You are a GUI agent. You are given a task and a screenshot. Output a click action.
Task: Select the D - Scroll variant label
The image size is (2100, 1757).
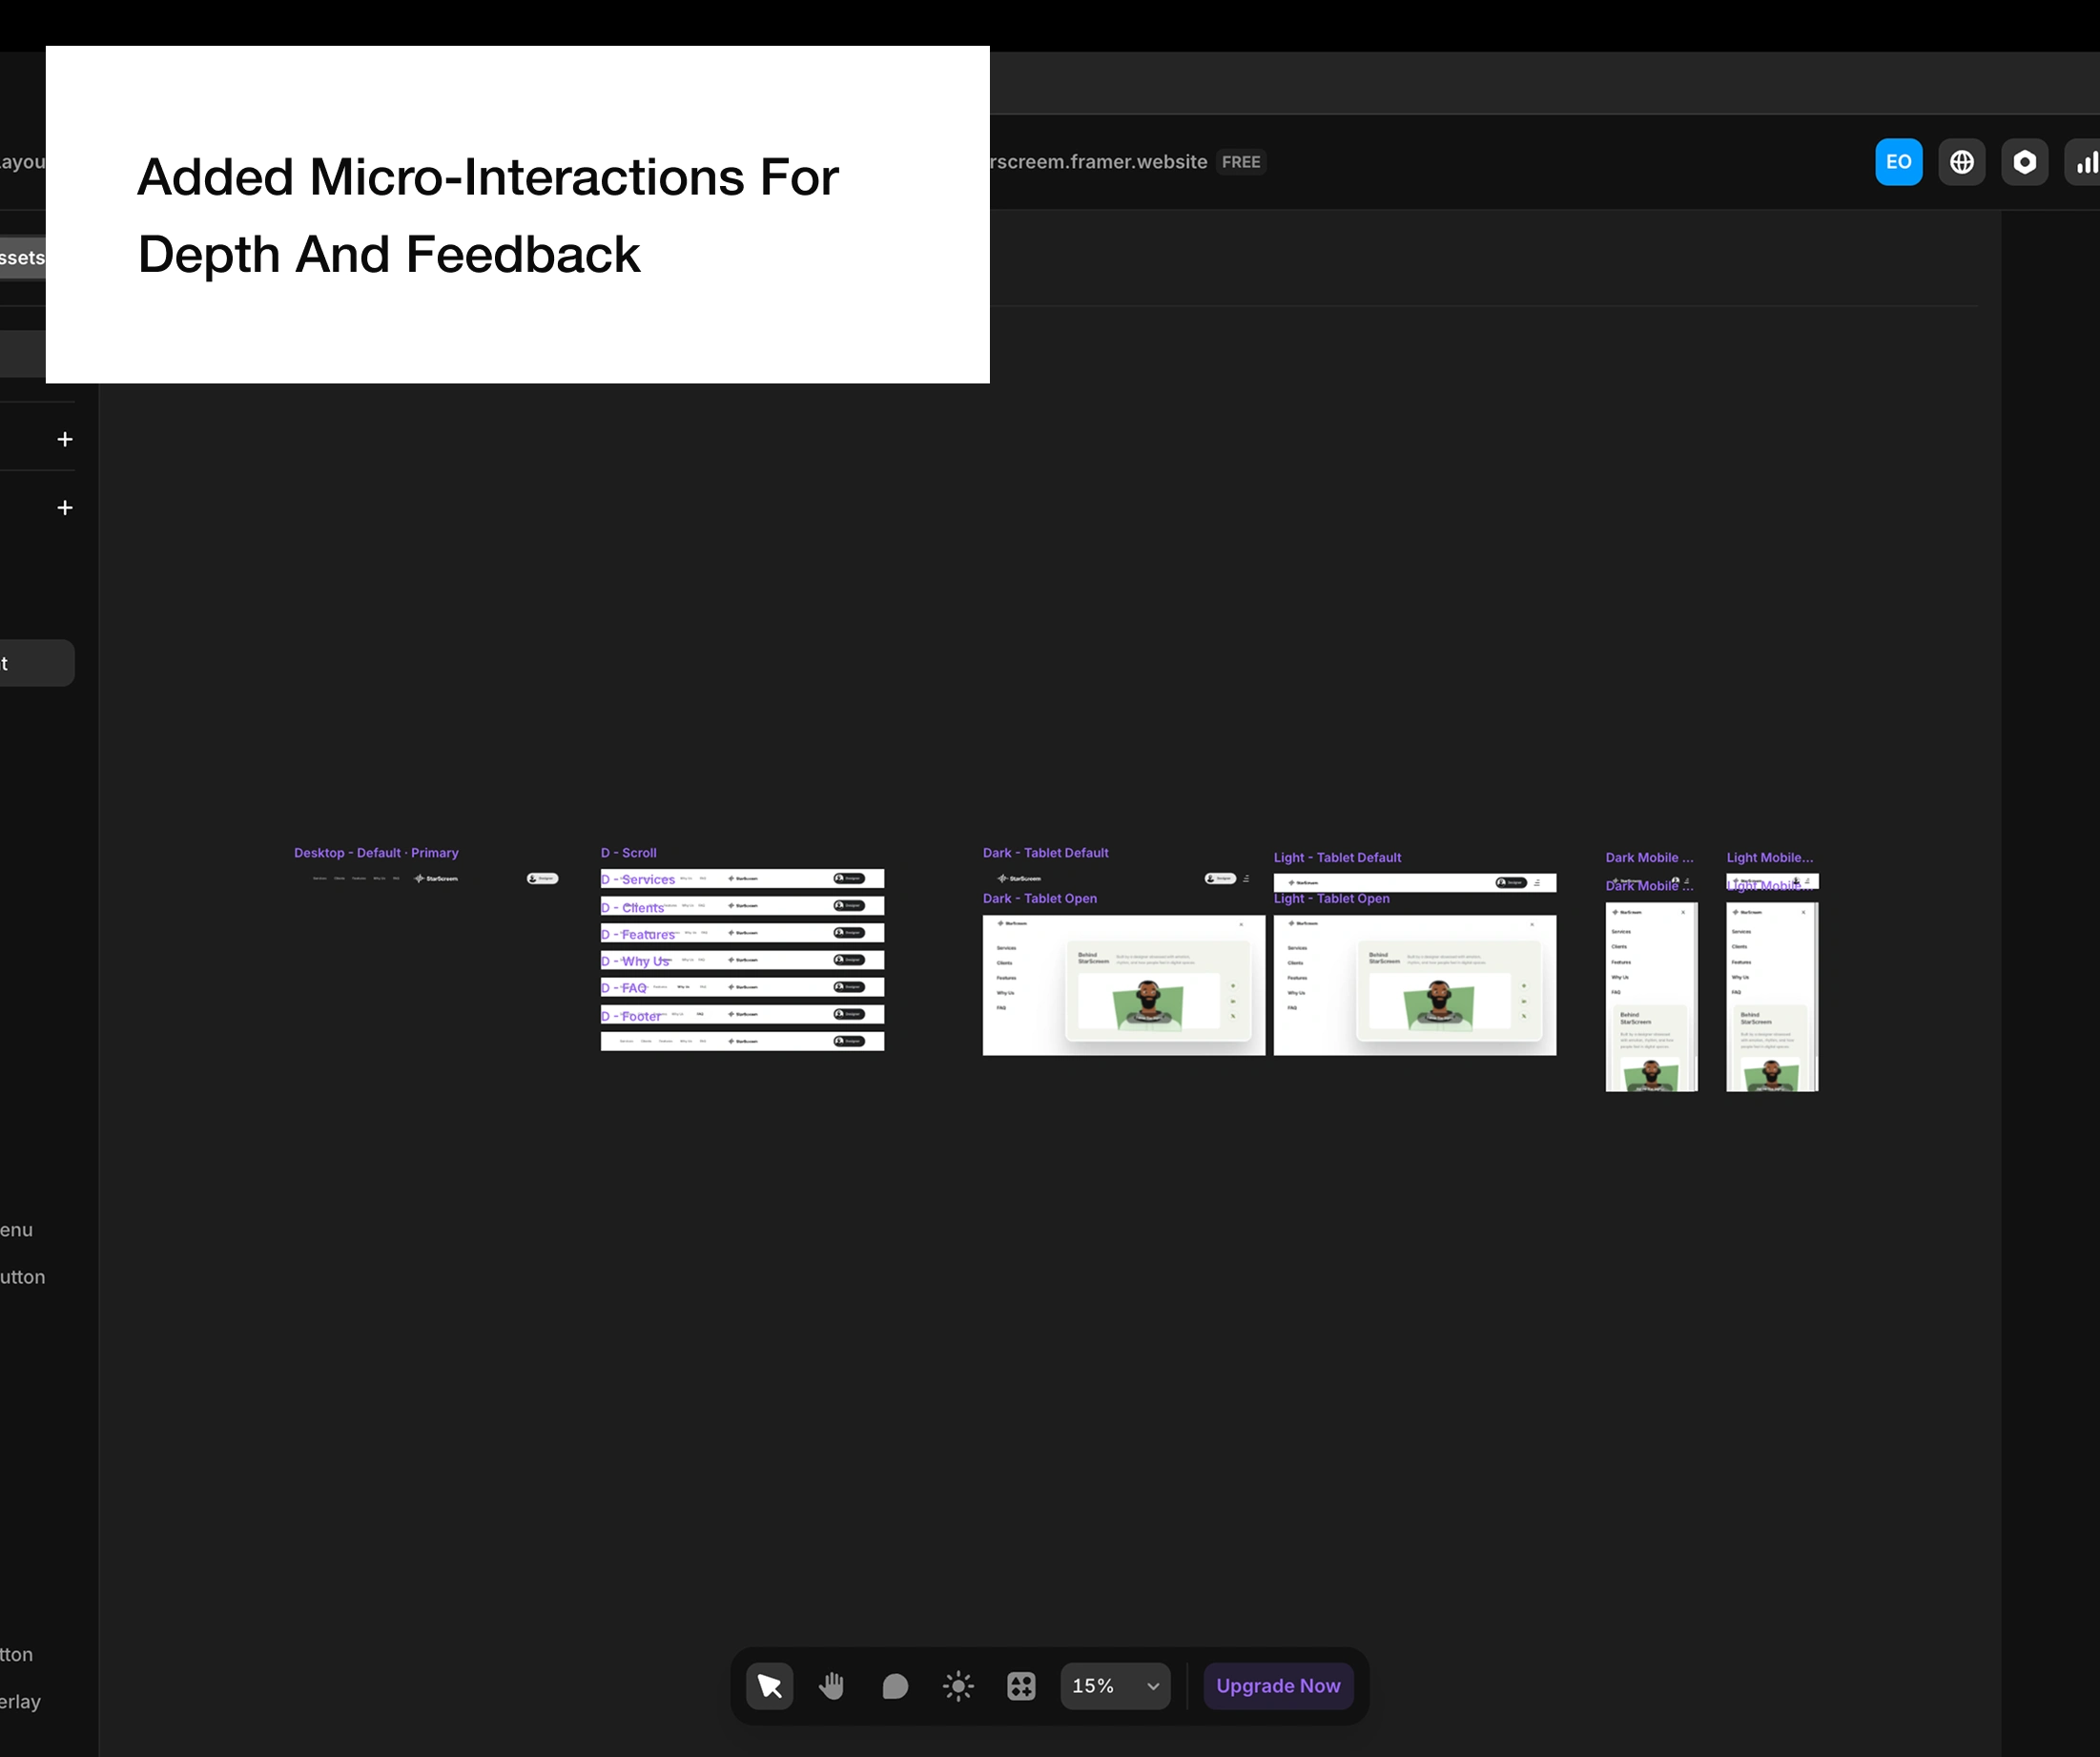tap(628, 853)
